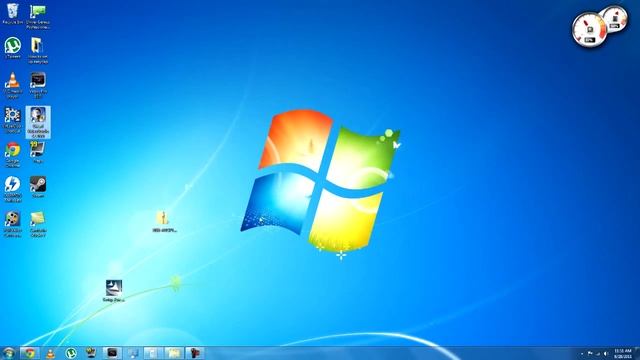Open the film reel desktop shortcut

point(13,224)
